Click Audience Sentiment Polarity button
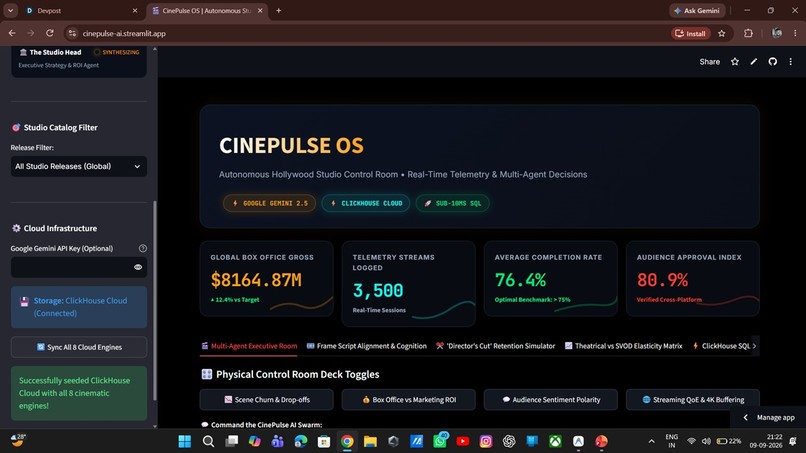 (x=551, y=400)
